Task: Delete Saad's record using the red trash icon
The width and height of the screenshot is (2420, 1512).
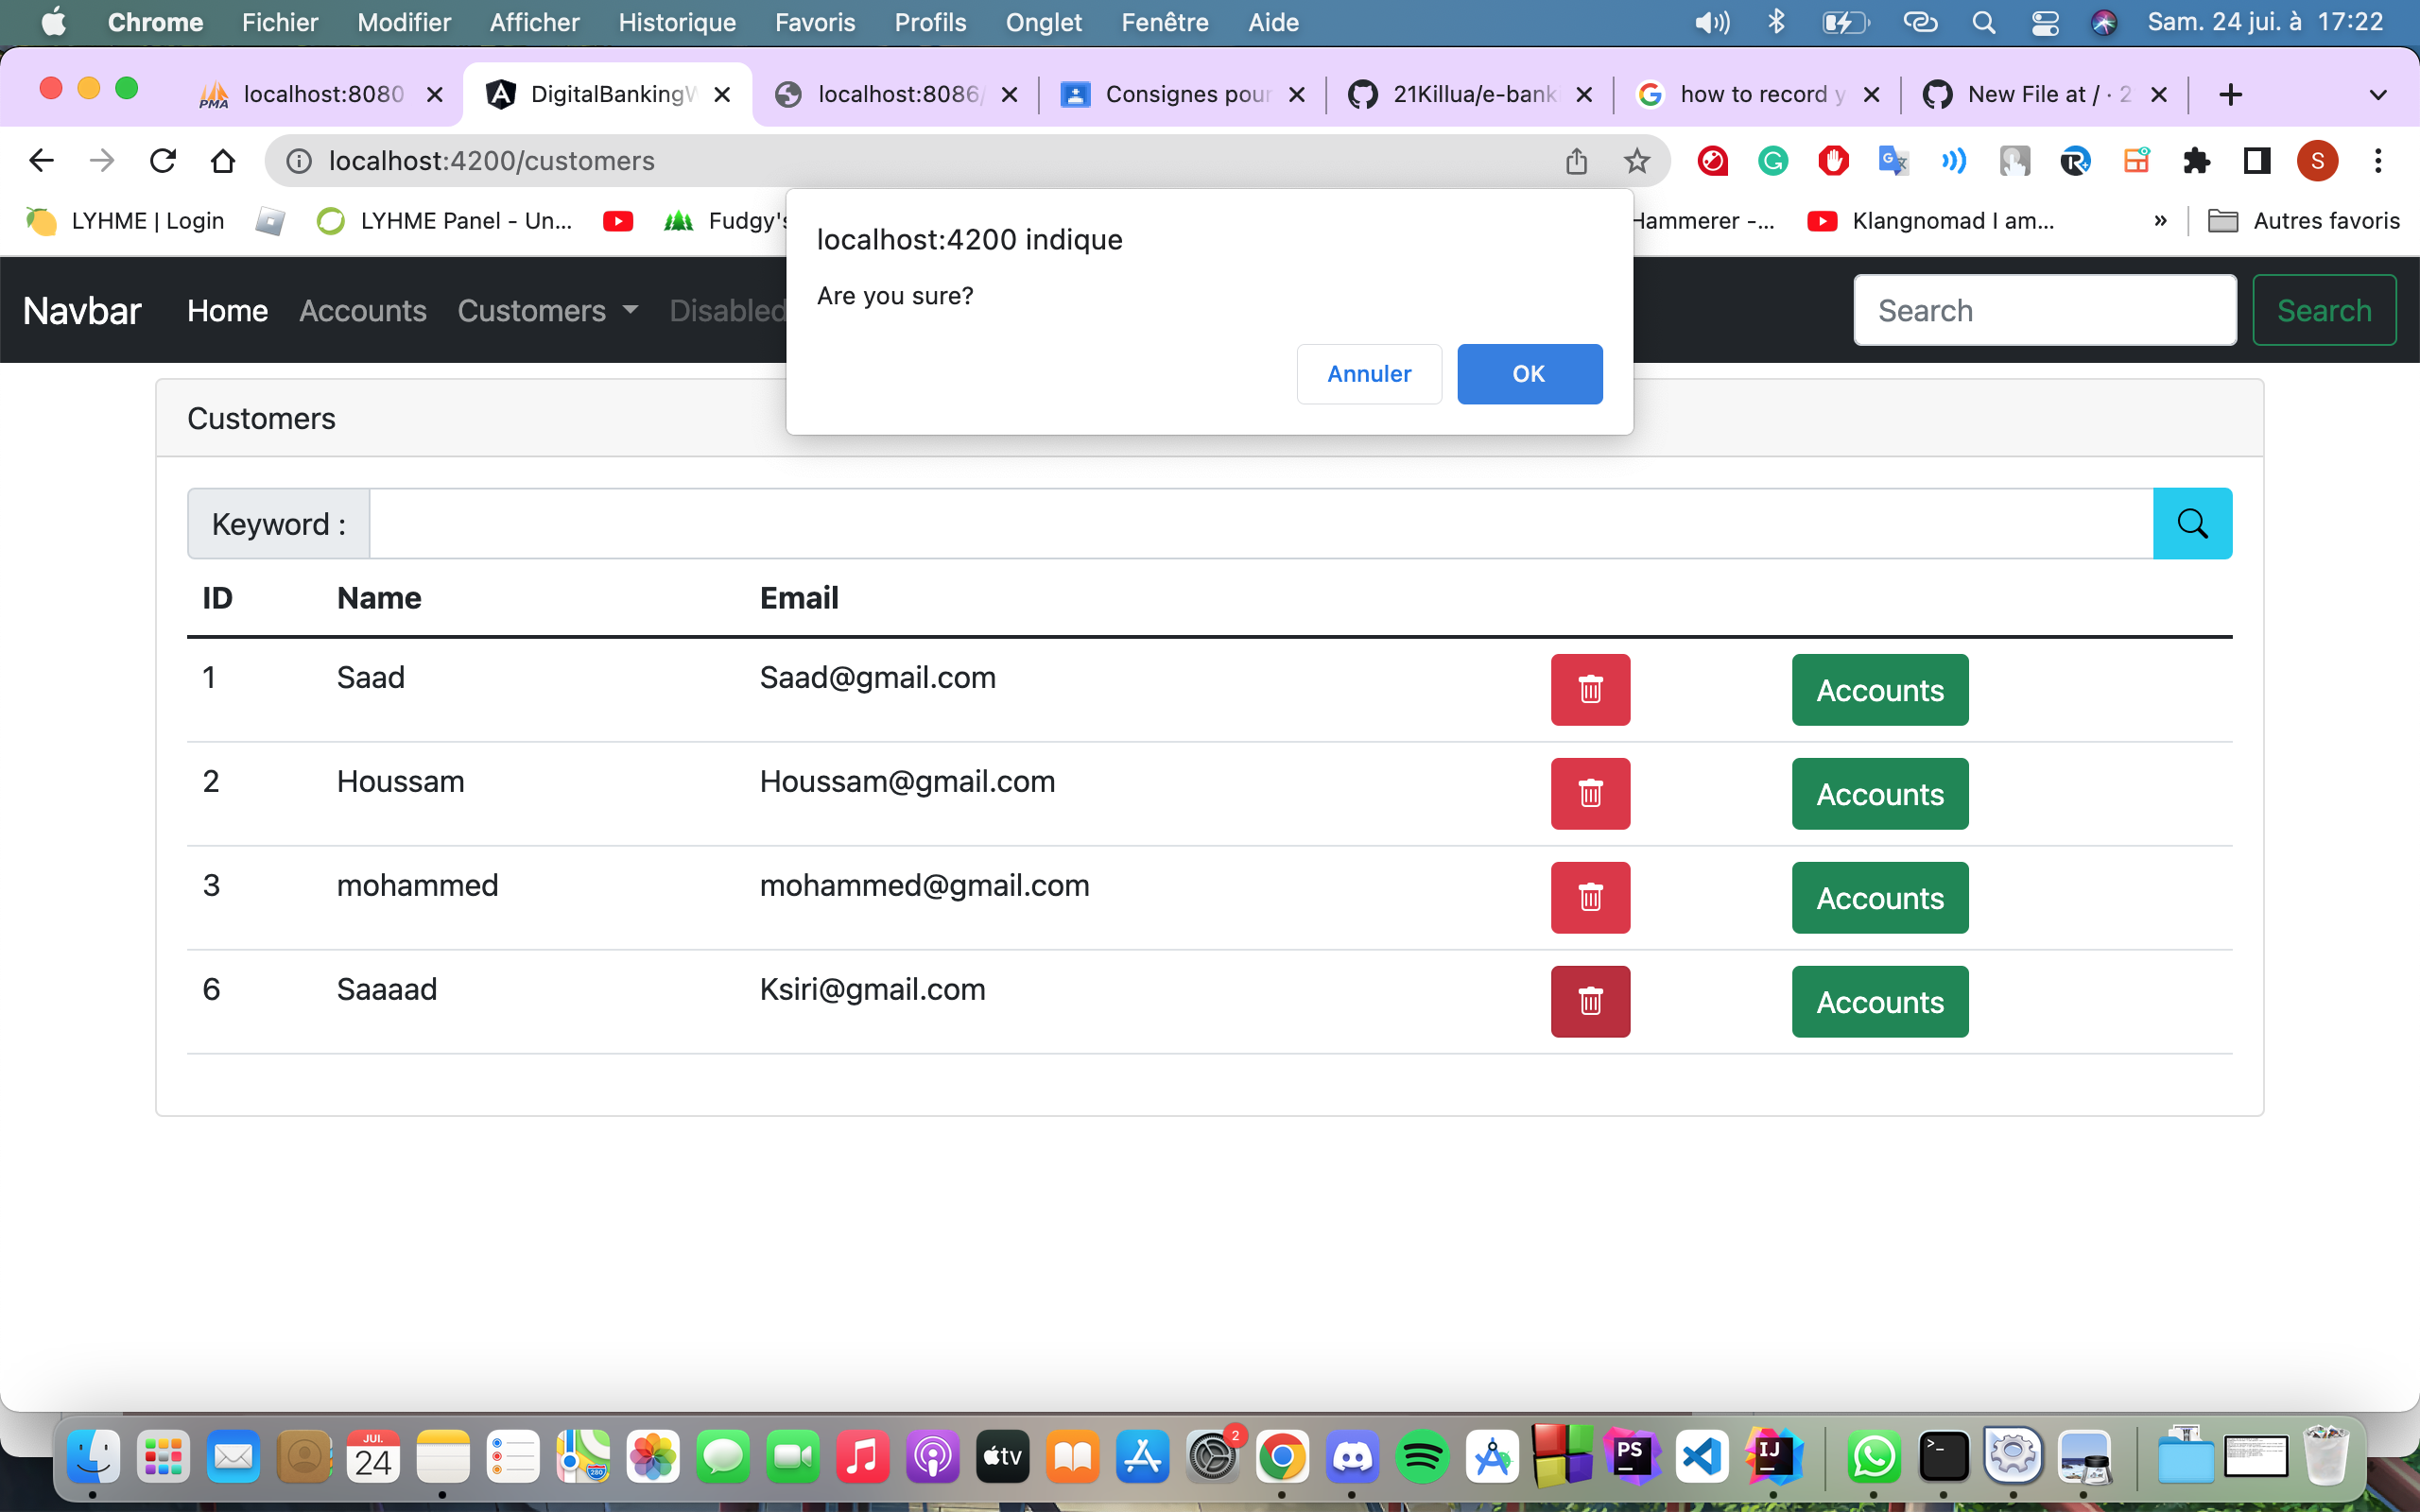Action: (1590, 689)
